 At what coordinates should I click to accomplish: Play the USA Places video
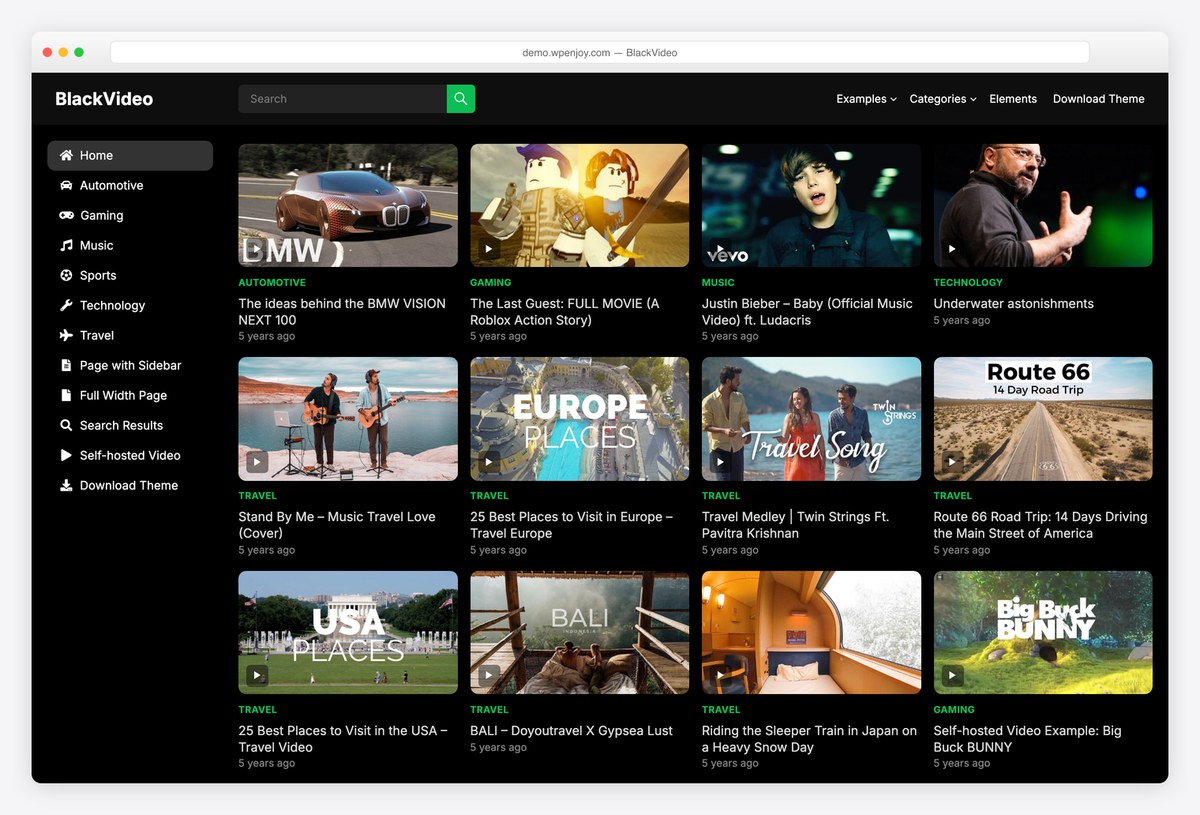tap(257, 675)
